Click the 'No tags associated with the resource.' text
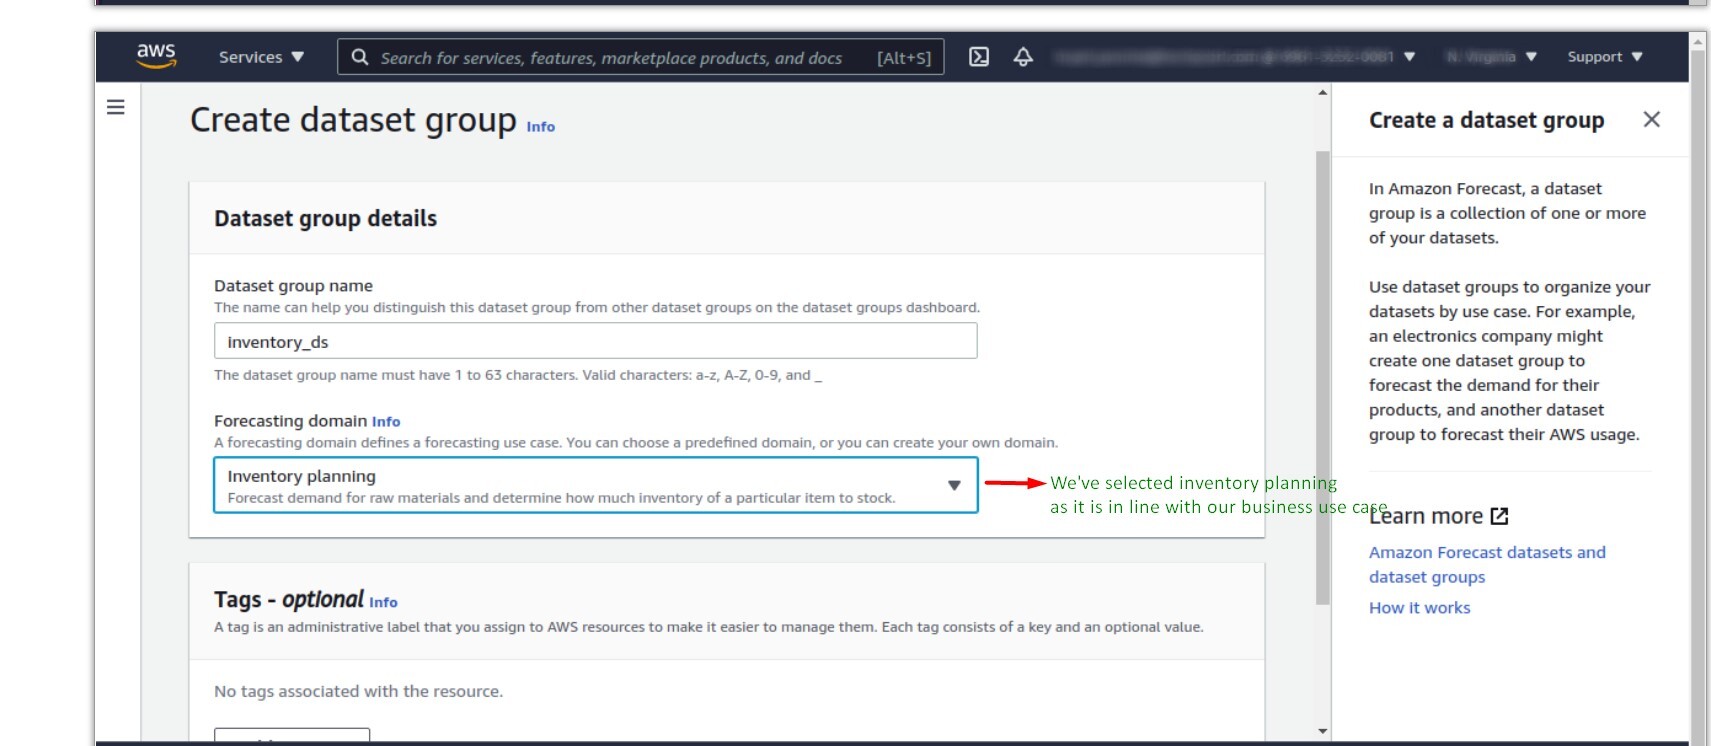 (x=359, y=691)
